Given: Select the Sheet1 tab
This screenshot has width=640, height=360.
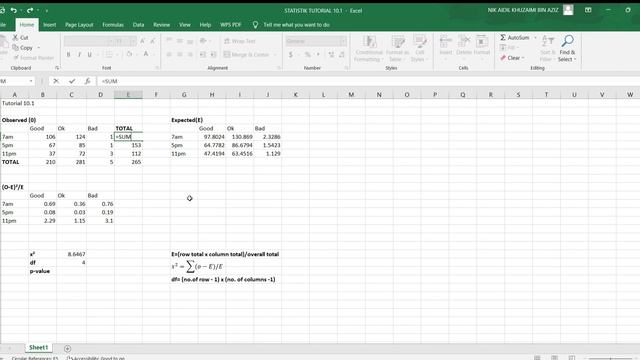Looking at the screenshot, I should coord(39,348).
